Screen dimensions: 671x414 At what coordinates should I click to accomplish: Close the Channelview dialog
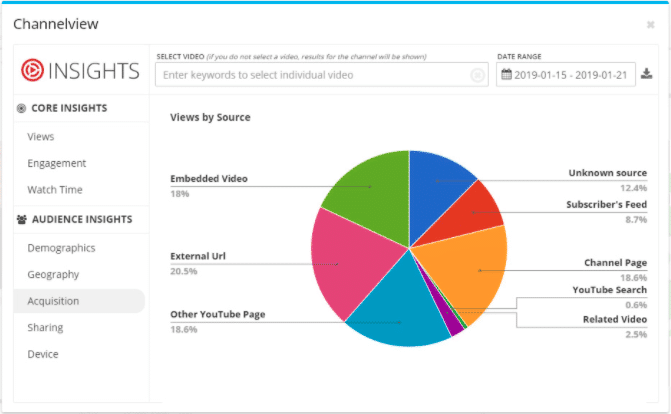click(x=650, y=25)
